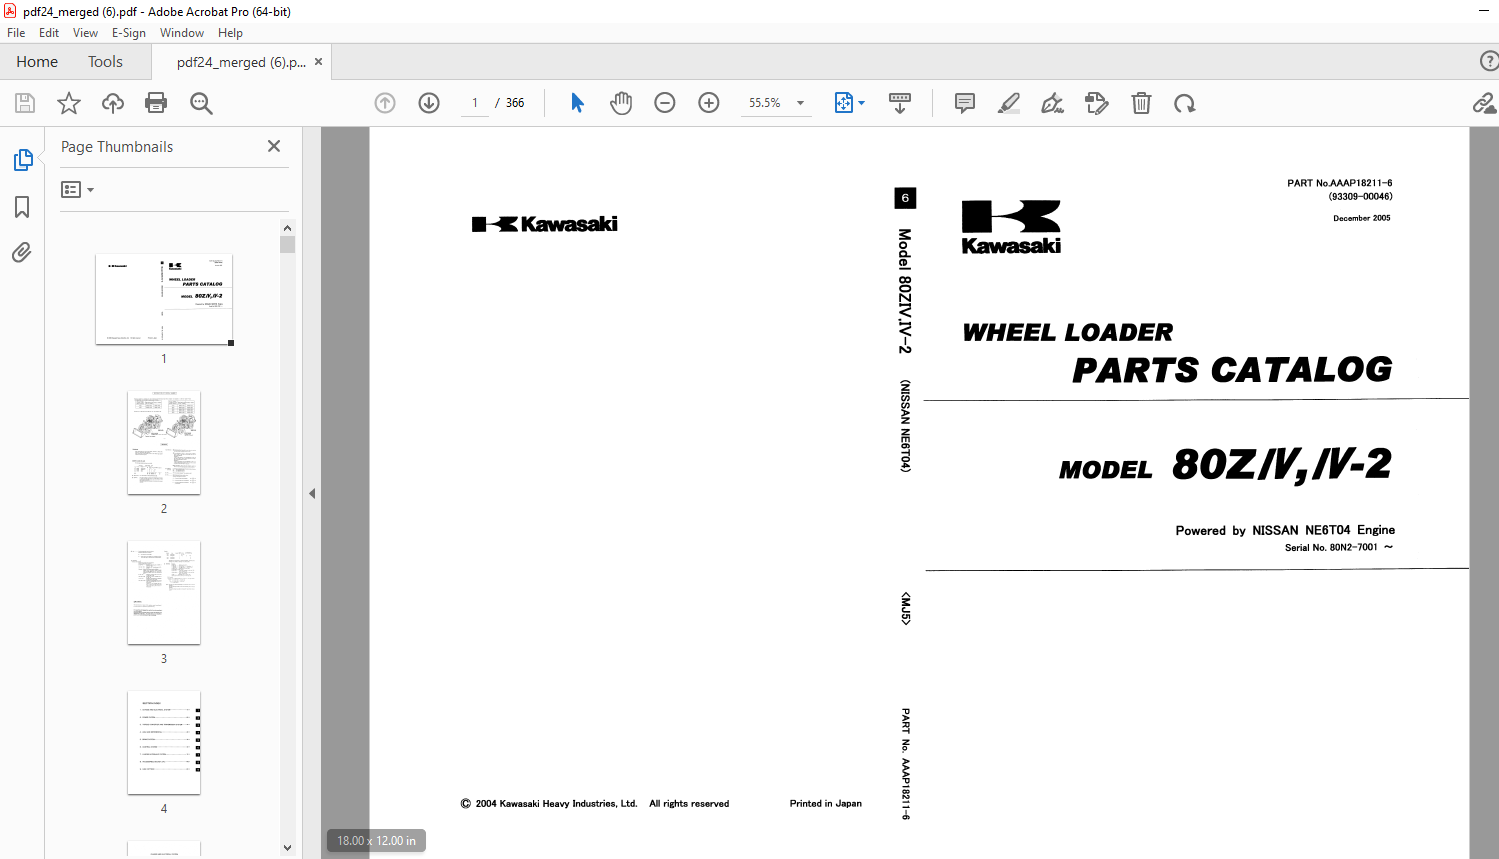Close the pdf24_merged document tab
Screen dimensions: 1499x859
[318, 62]
